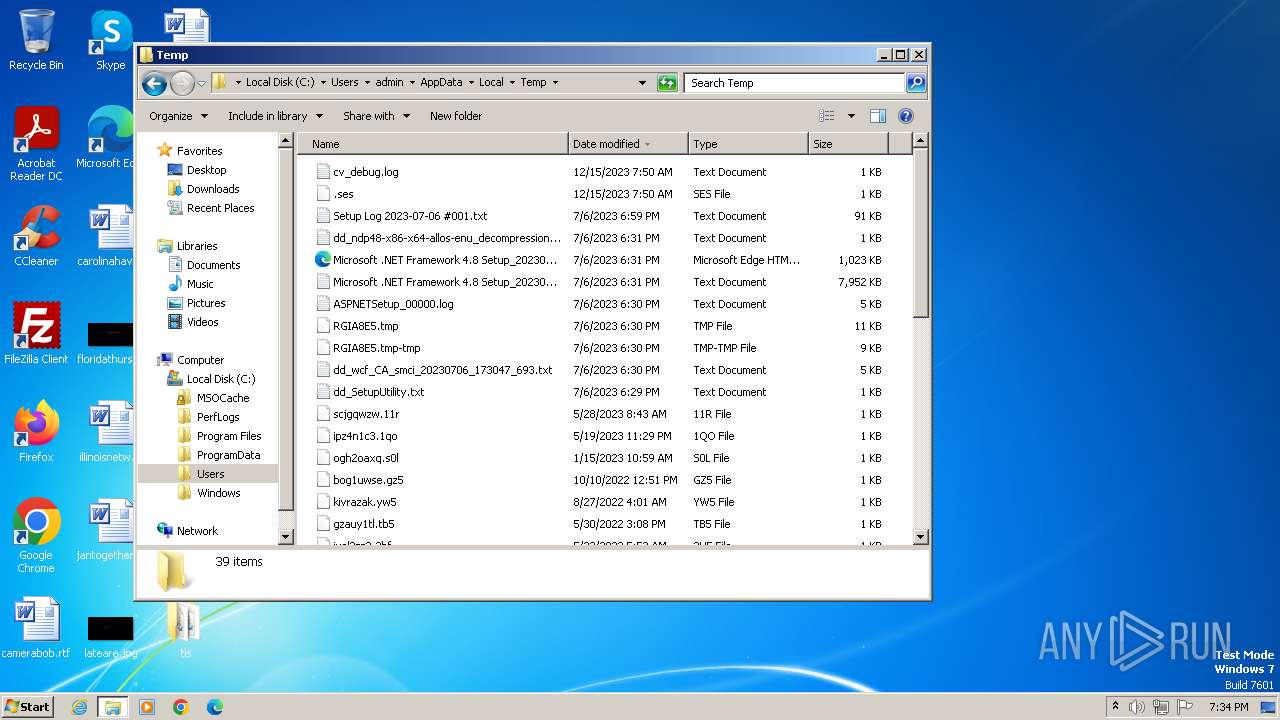Open view options dropdown arrow
This screenshot has width=1280, height=720.
coord(851,116)
